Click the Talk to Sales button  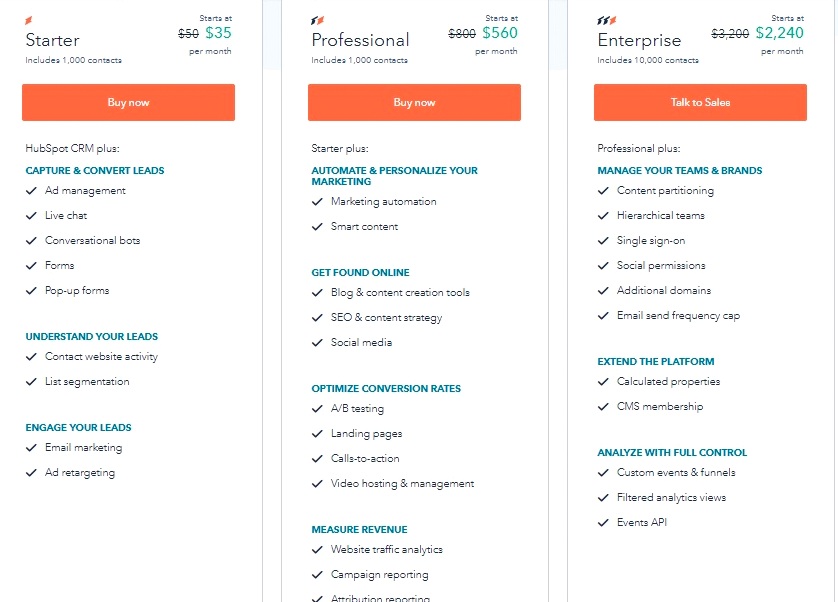pos(699,102)
